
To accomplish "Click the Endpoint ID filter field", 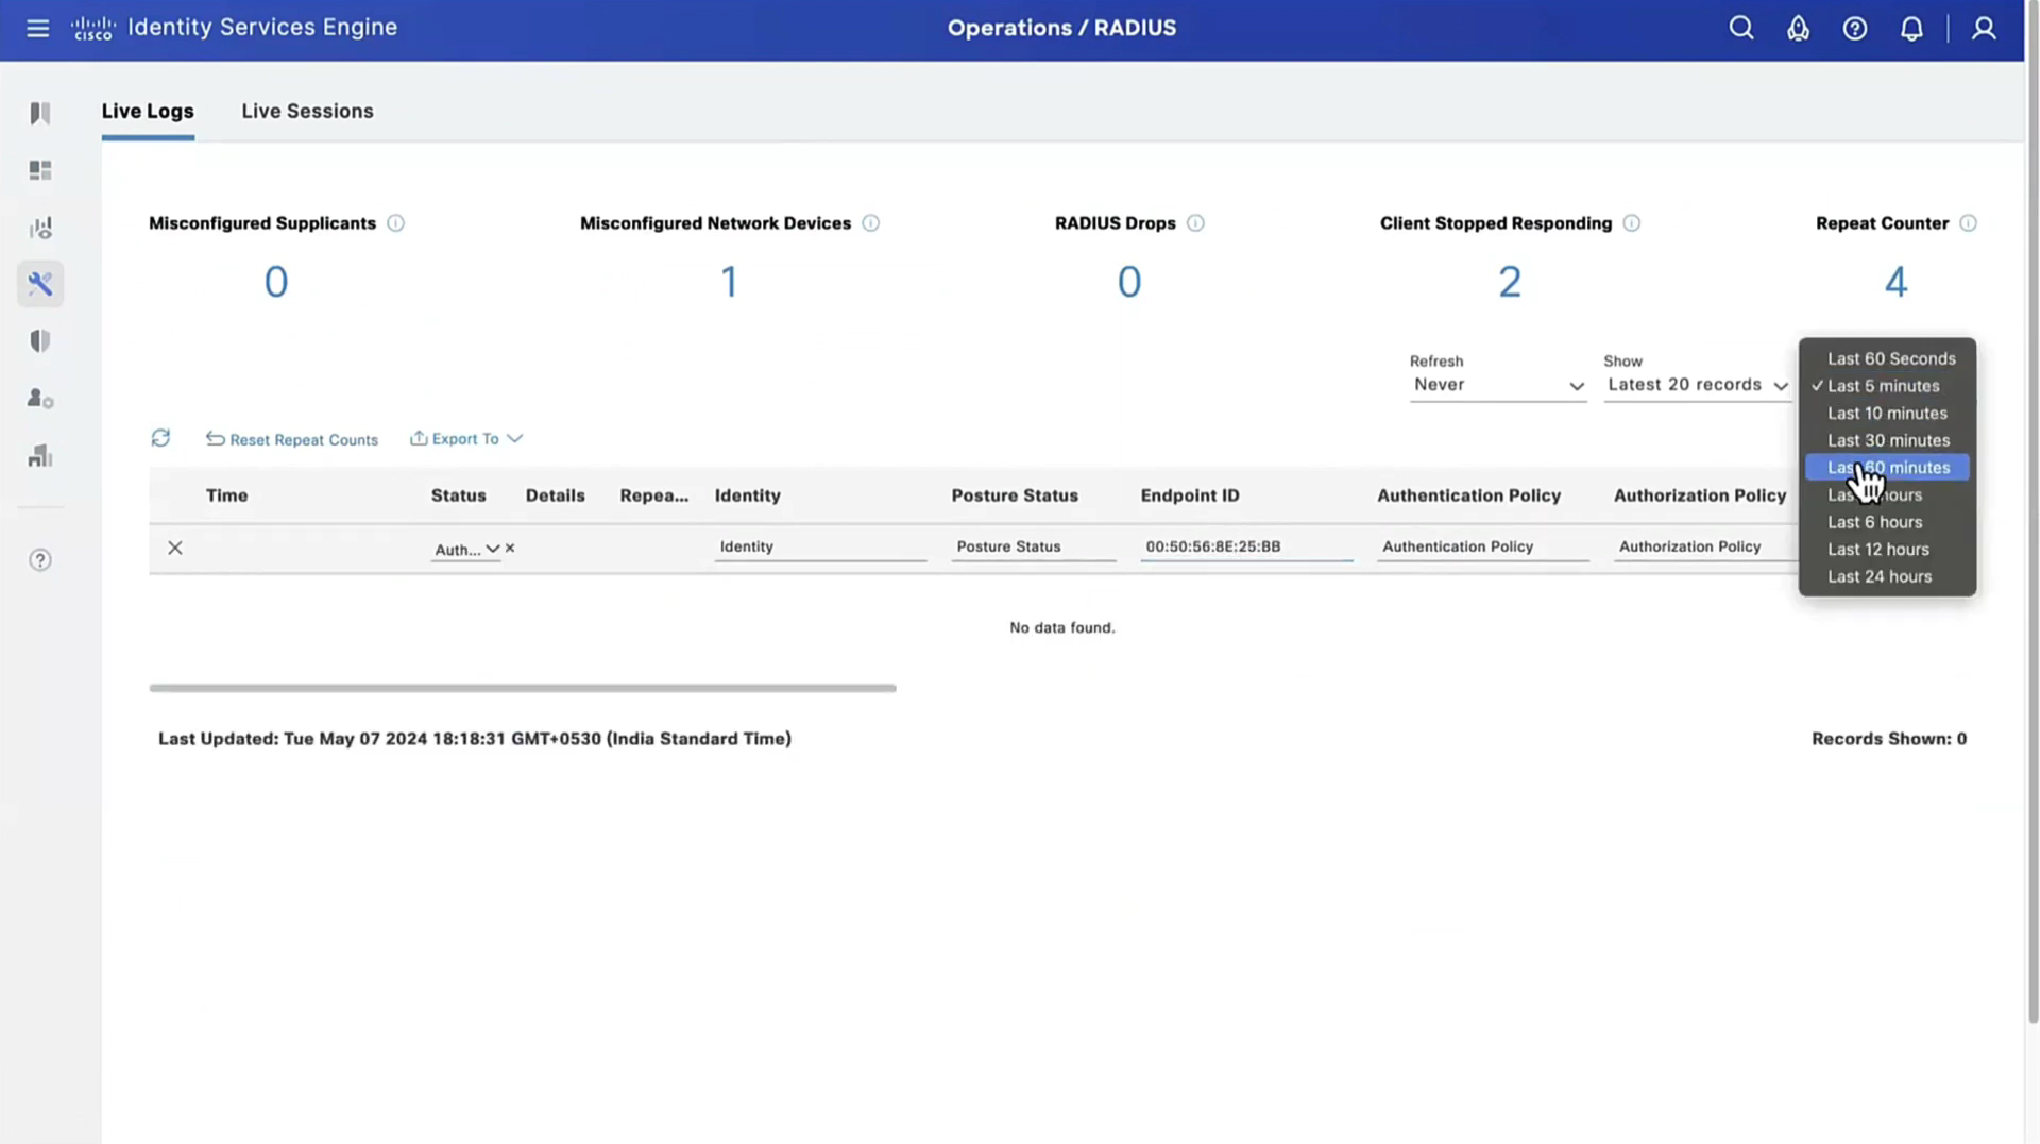I will click(x=1245, y=547).
